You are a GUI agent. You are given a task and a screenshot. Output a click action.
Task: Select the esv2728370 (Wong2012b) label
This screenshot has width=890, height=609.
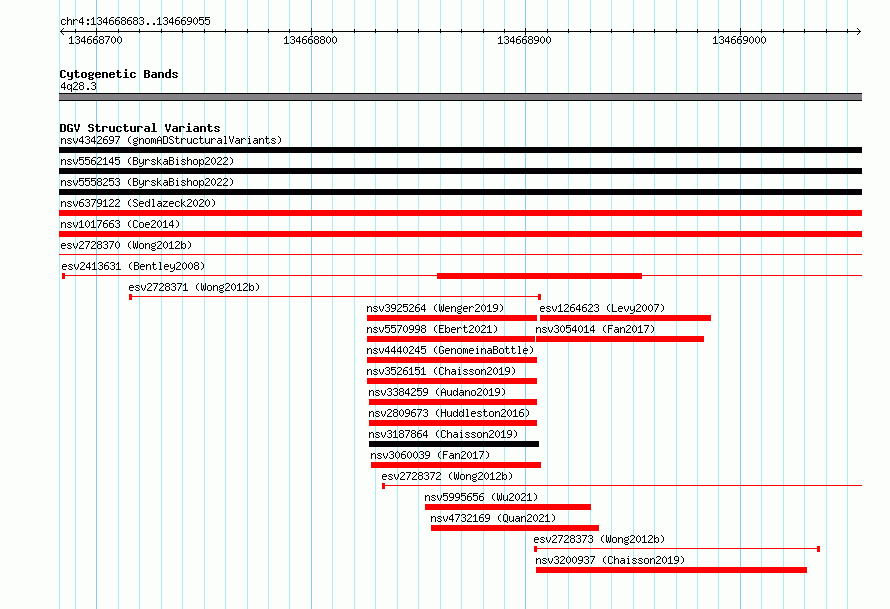(x=126, y=245)
